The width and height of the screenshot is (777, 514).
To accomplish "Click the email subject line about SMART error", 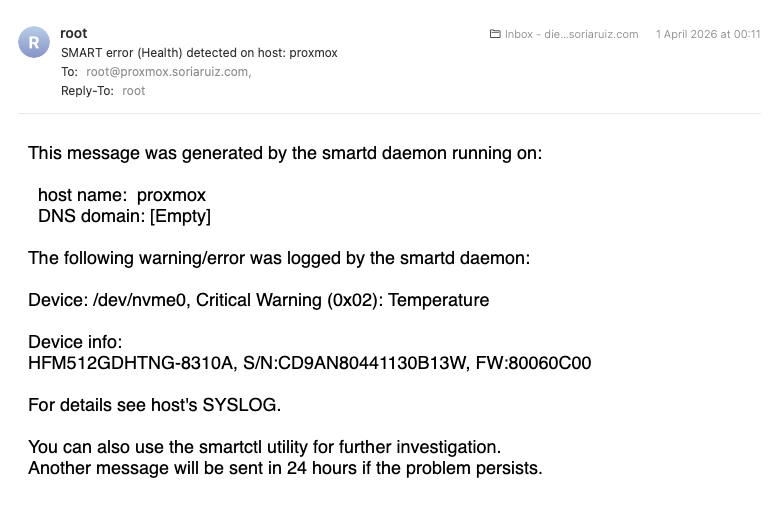I will pos(199,53).
